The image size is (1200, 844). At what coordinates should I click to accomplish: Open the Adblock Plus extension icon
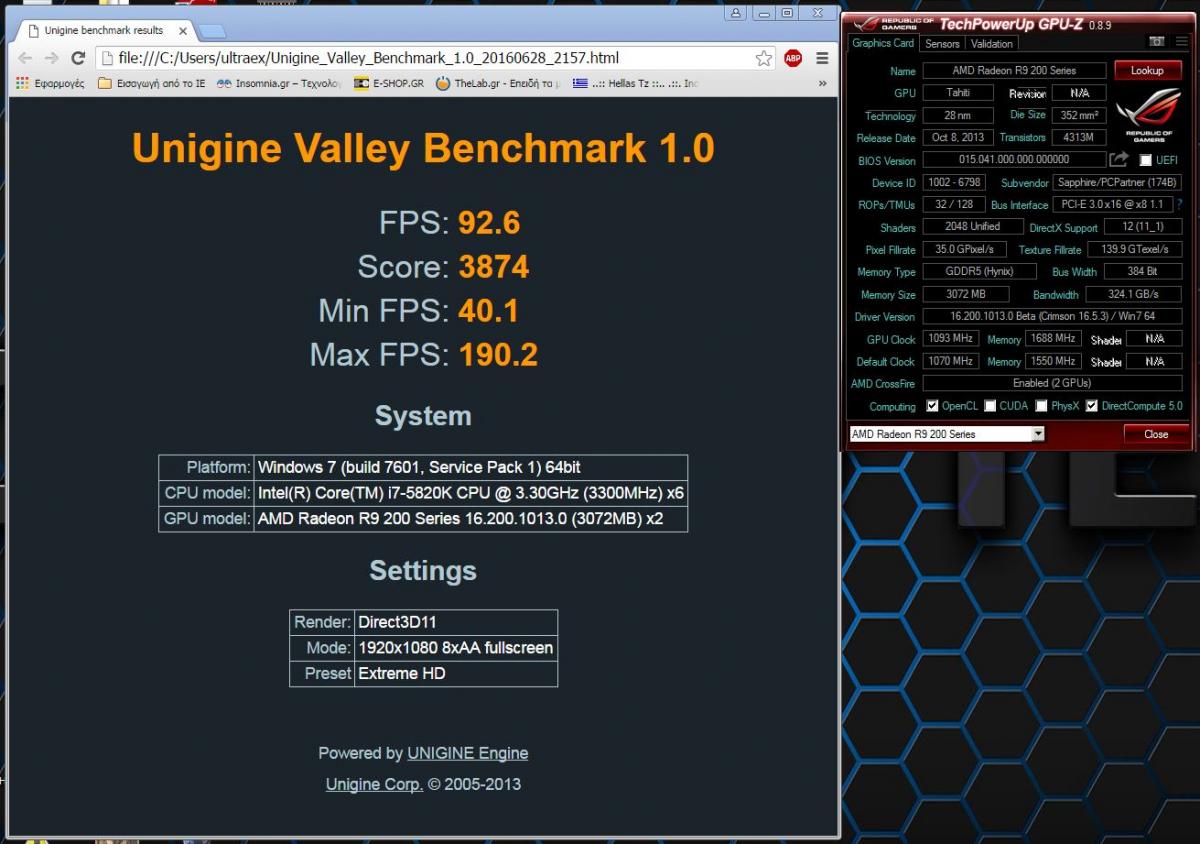tap(793, 58)
